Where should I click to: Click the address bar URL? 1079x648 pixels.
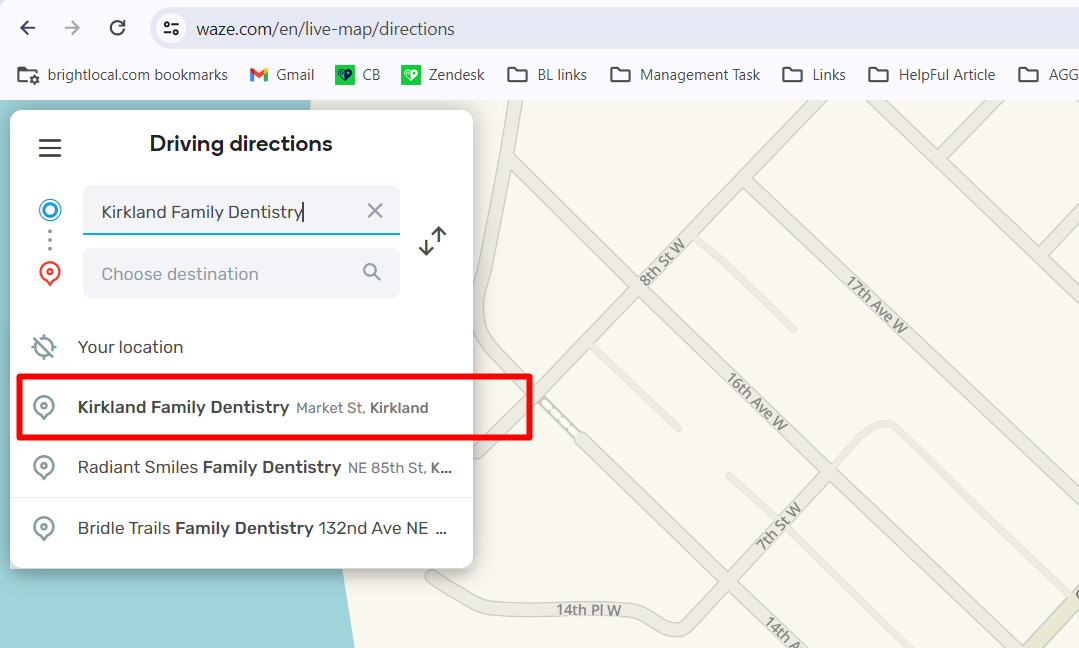tap(325, 29)
